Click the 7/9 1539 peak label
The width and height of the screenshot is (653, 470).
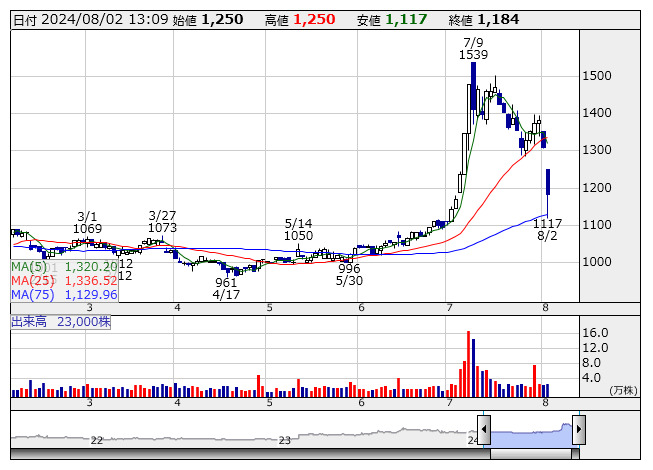[x=473, y=48]
